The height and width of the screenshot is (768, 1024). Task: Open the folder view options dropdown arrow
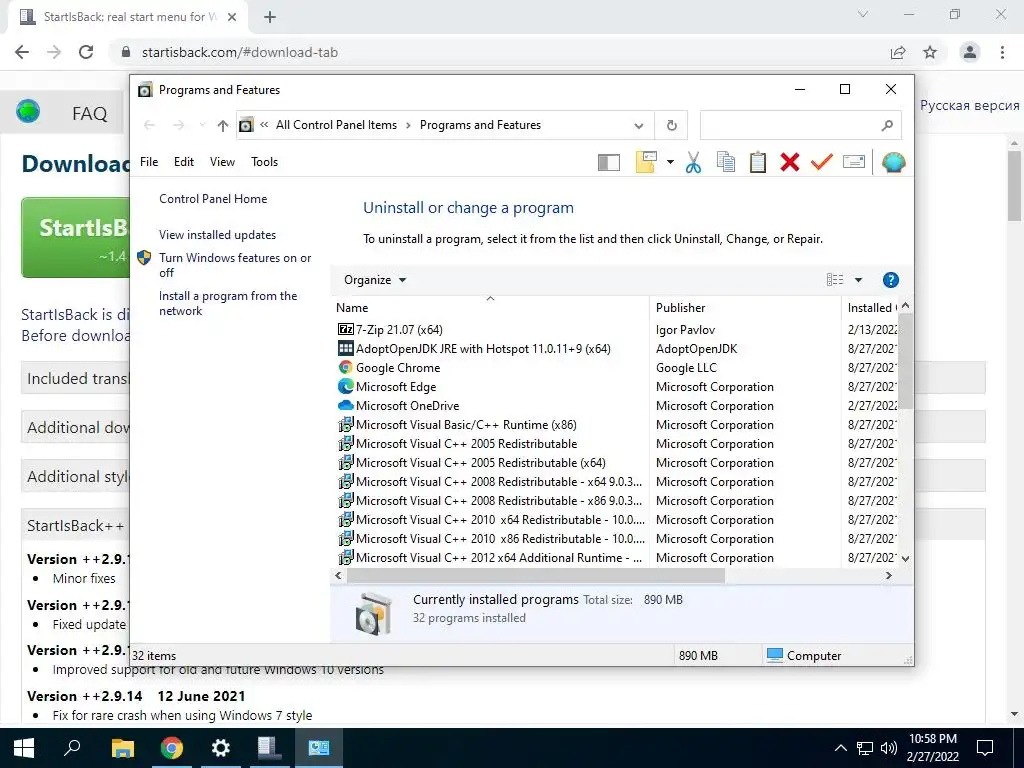click(x=670, y=162)
